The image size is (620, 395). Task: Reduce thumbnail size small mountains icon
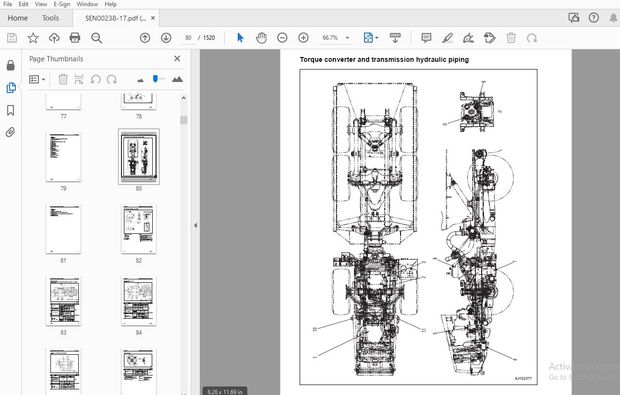click(x=140, y=80)
